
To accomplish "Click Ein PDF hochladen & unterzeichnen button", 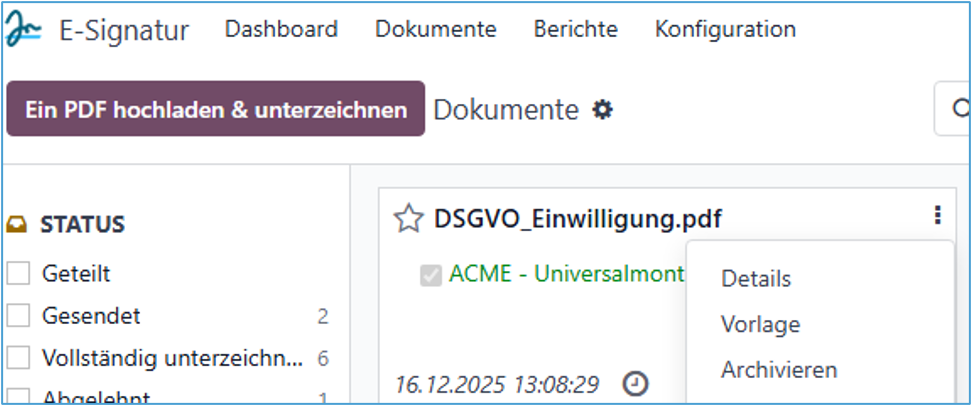I will (x=216, y=109).
